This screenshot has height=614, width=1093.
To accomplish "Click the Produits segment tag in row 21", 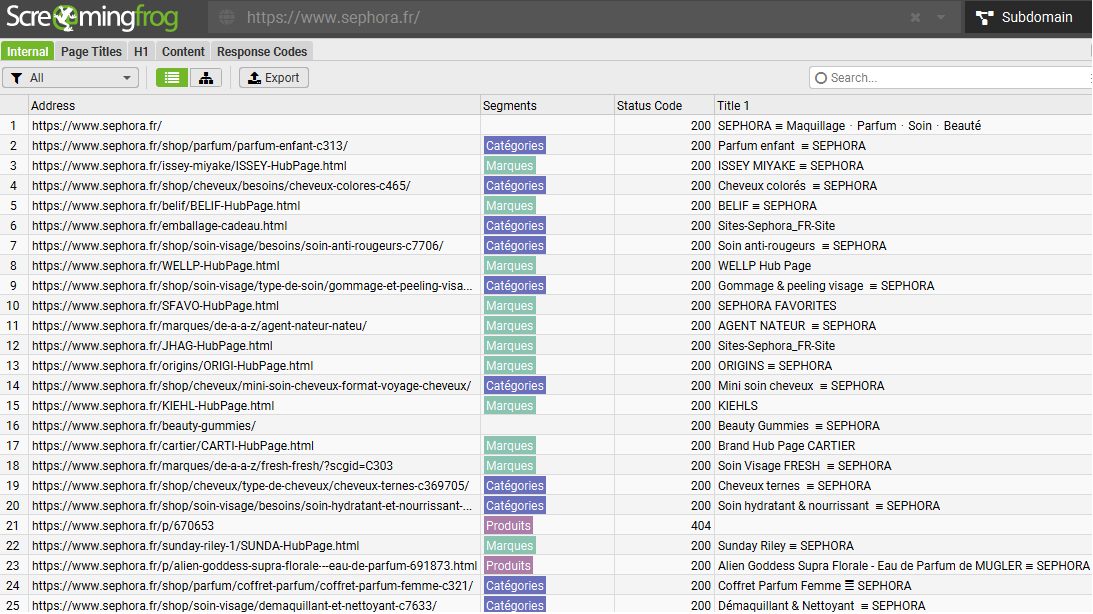I will pos(508,526).
